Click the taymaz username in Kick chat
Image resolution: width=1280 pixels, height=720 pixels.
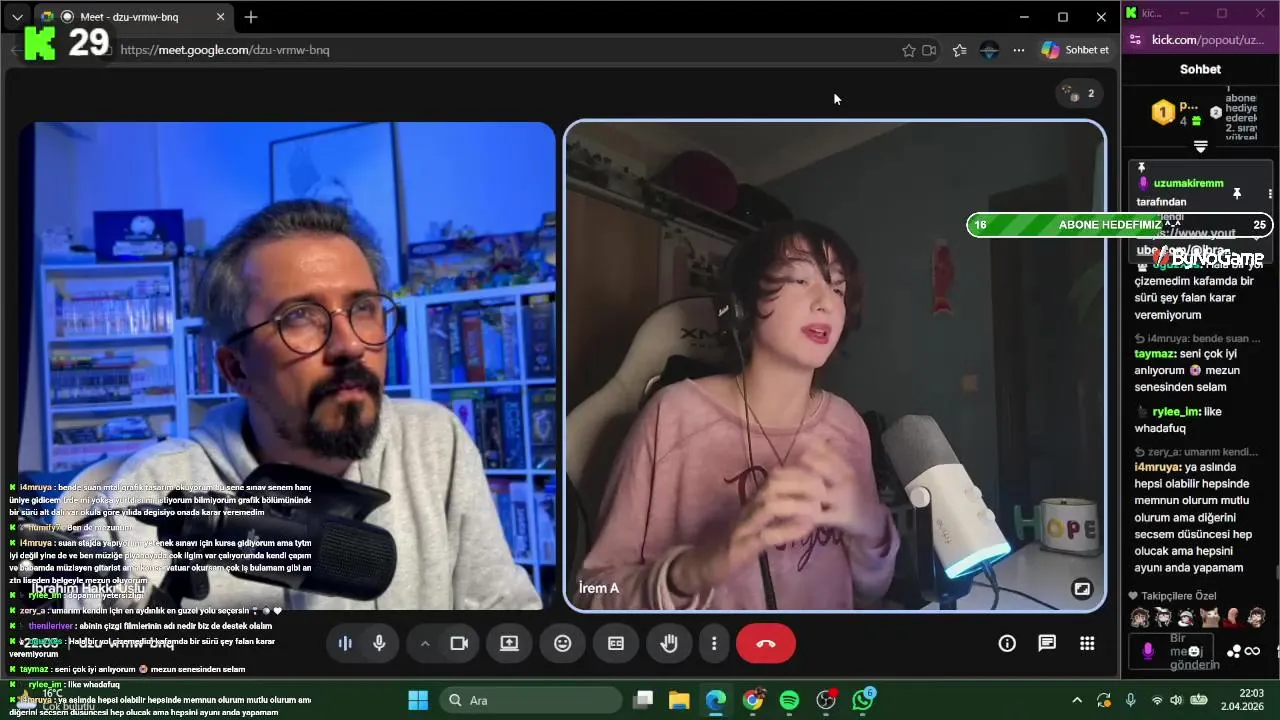pyautogui.click(x=1155, y=353)
